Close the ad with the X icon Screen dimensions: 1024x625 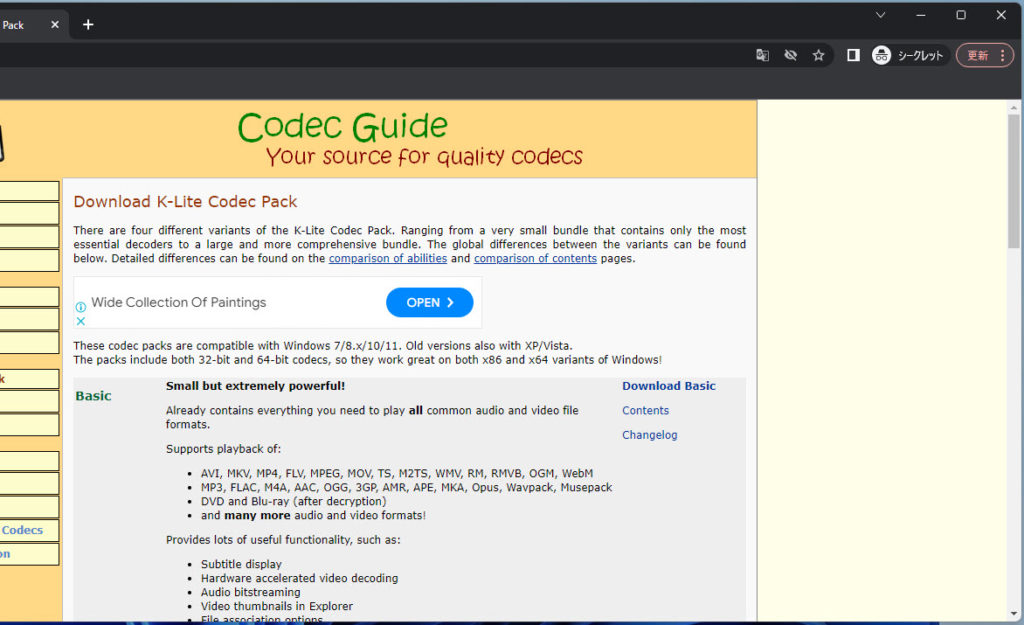pyautogui.click(x=81, y=321)
